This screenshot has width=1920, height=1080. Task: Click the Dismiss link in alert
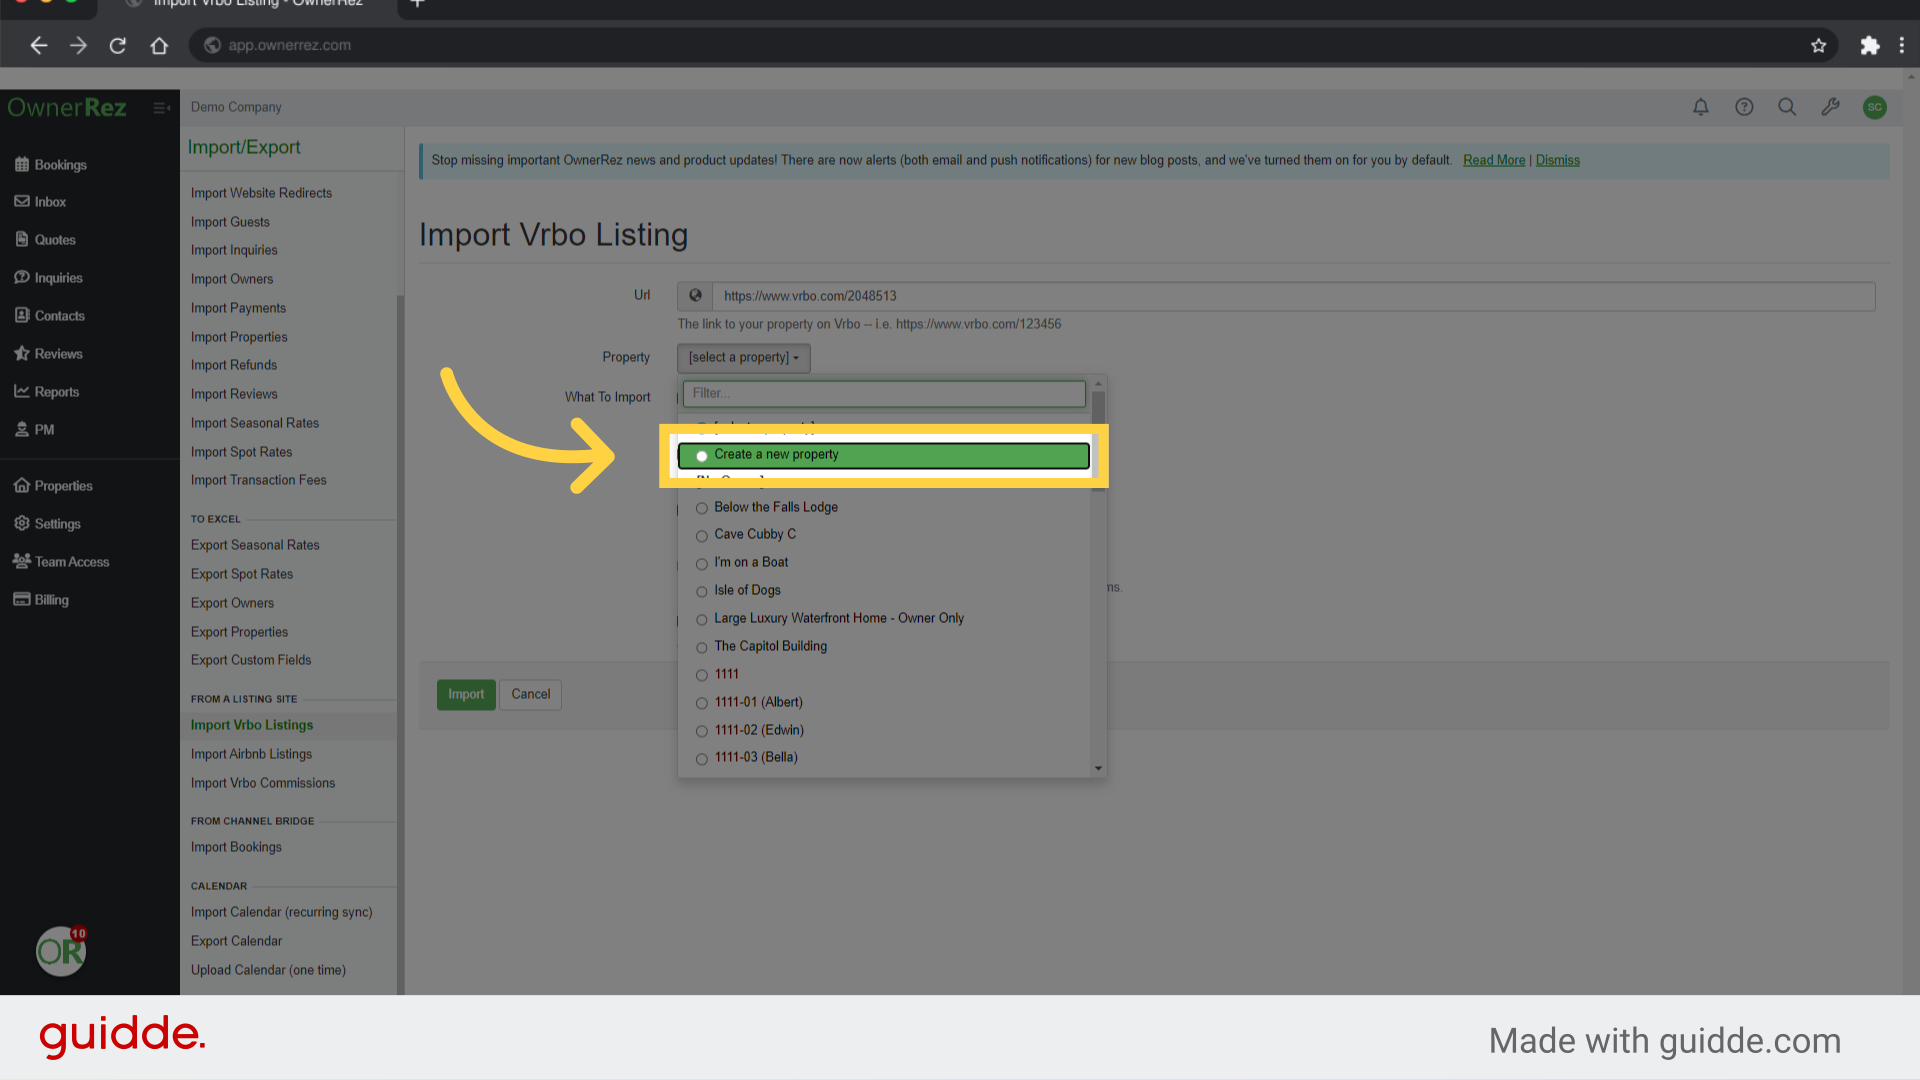point(1557,160)
